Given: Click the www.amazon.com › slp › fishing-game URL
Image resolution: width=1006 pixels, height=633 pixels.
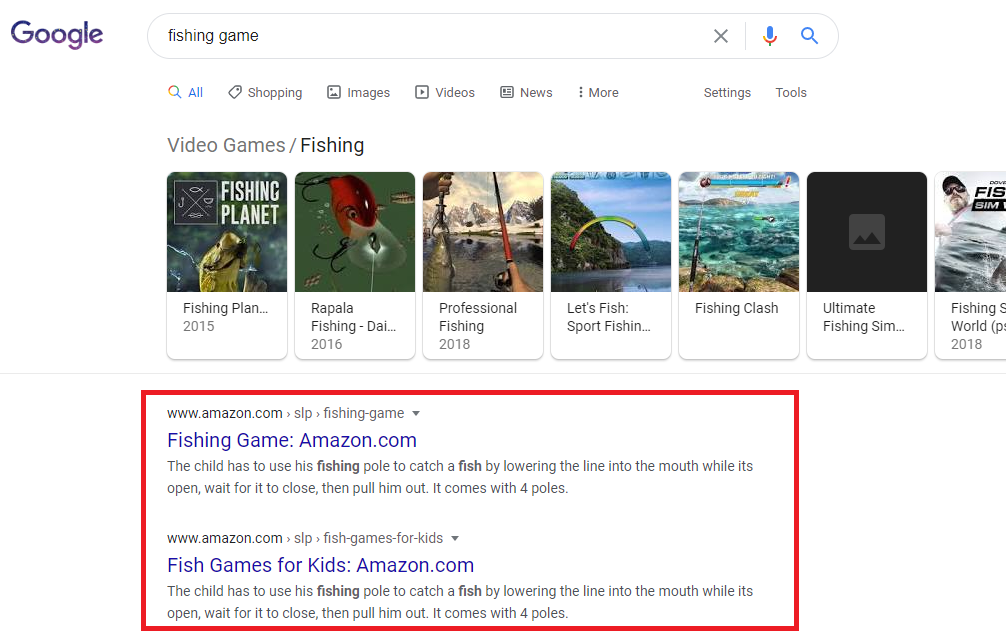Looking at the screenshot, I should point(286,413).
